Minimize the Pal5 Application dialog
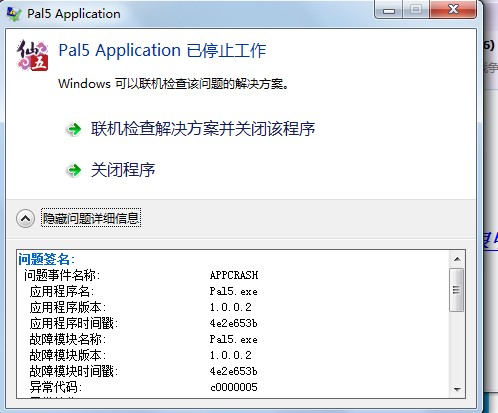 point(389,10)
